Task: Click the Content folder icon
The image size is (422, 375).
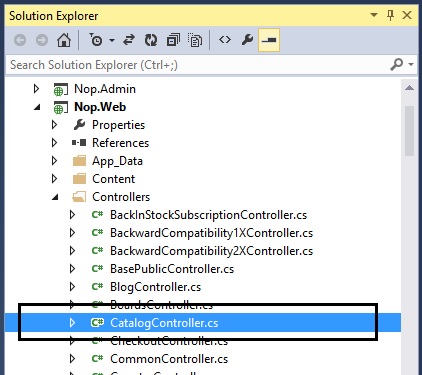Action: click(79, 179)
